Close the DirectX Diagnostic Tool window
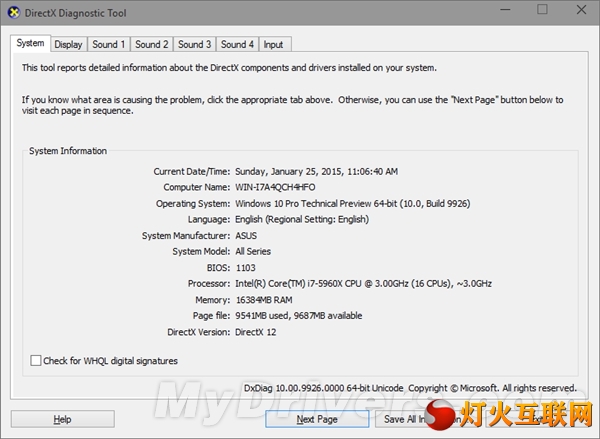Image resolution: width=600 pixels, height=439 pixels. tap(581, 10)
